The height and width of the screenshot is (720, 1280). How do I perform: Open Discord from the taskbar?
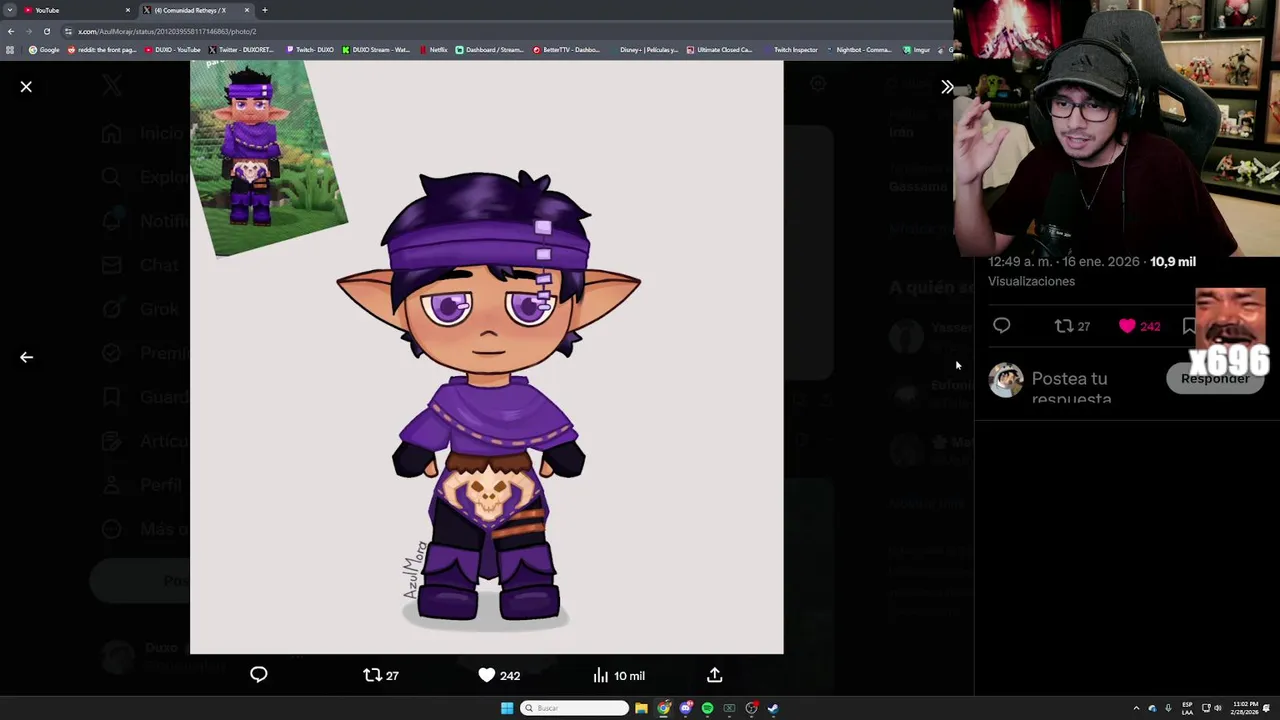click(x=685, y=708)
